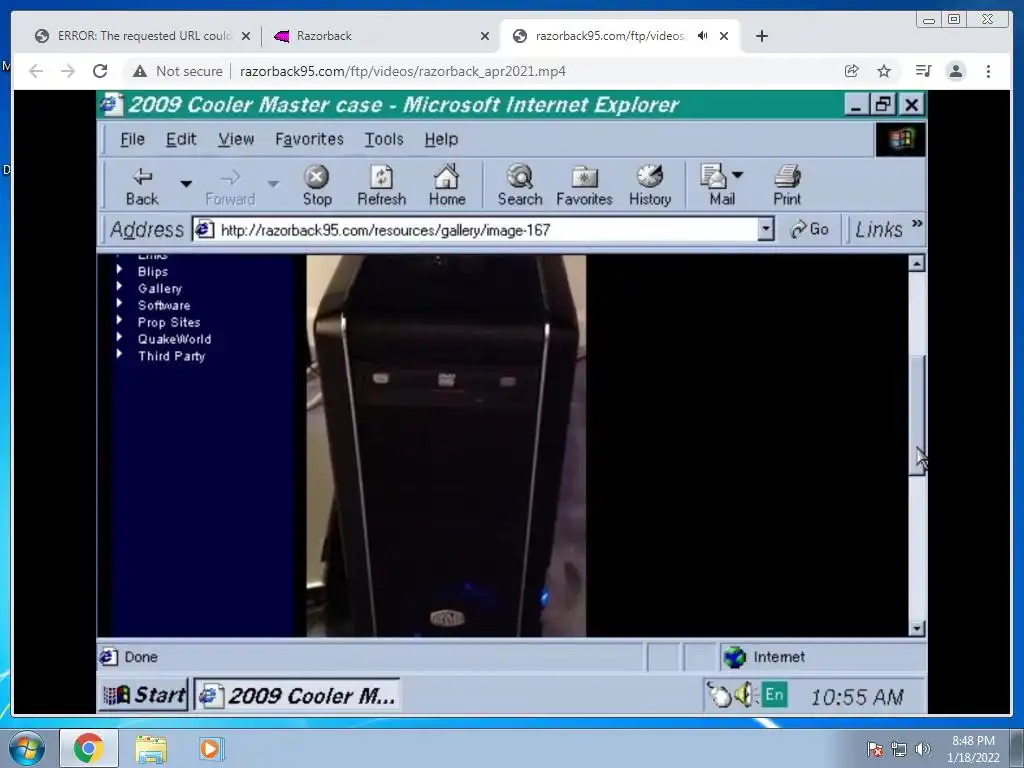Viewport: 1024px width, 768px height.
Task: Open Windows Explorer from the taskbar
Action: click(150, 748)
